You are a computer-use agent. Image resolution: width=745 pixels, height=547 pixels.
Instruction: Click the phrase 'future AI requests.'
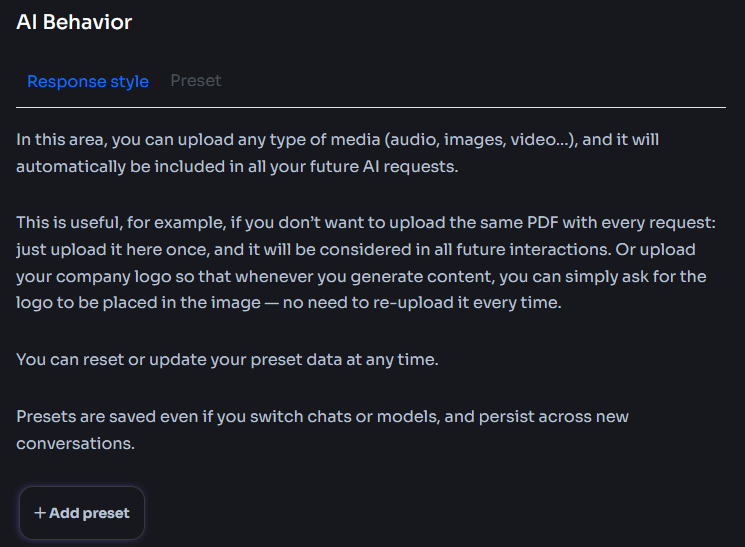[x=384, y=167]
